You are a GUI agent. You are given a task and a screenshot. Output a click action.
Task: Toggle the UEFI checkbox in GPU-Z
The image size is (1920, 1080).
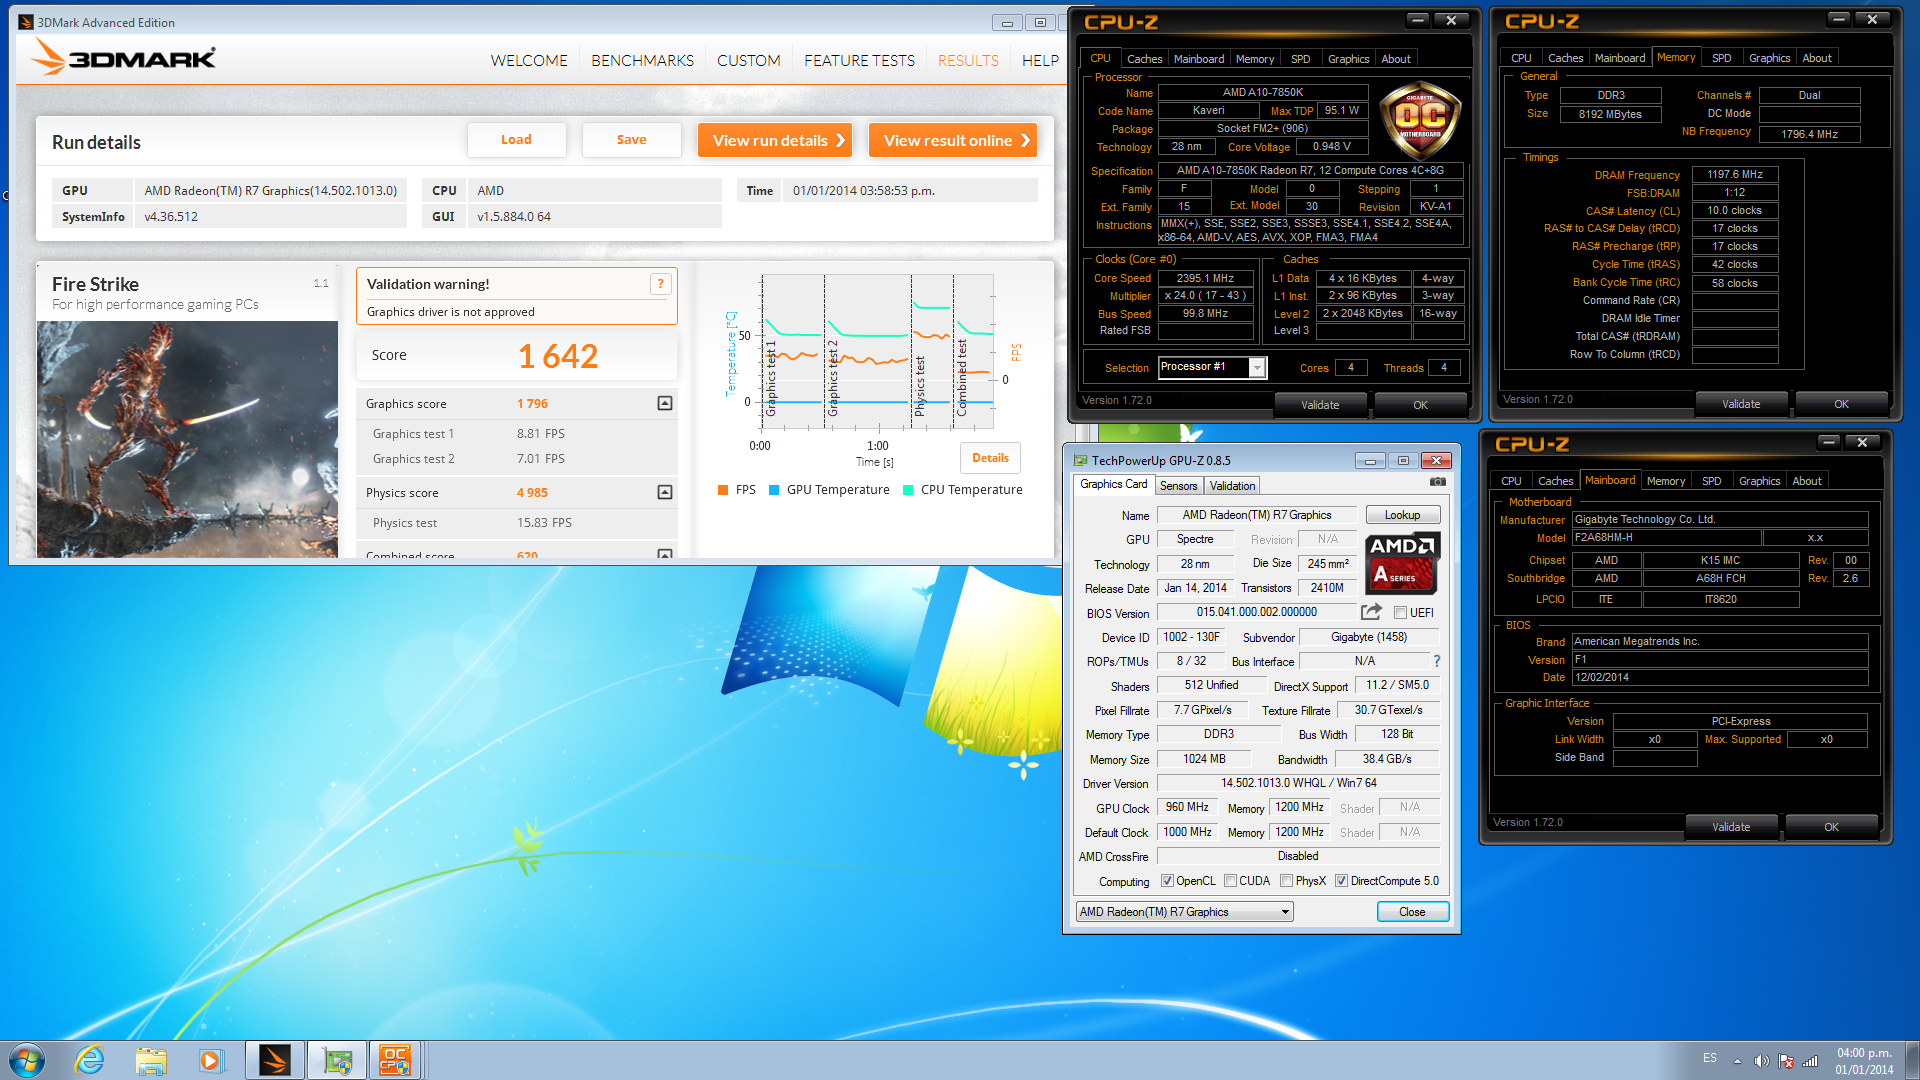point(1400,613)
